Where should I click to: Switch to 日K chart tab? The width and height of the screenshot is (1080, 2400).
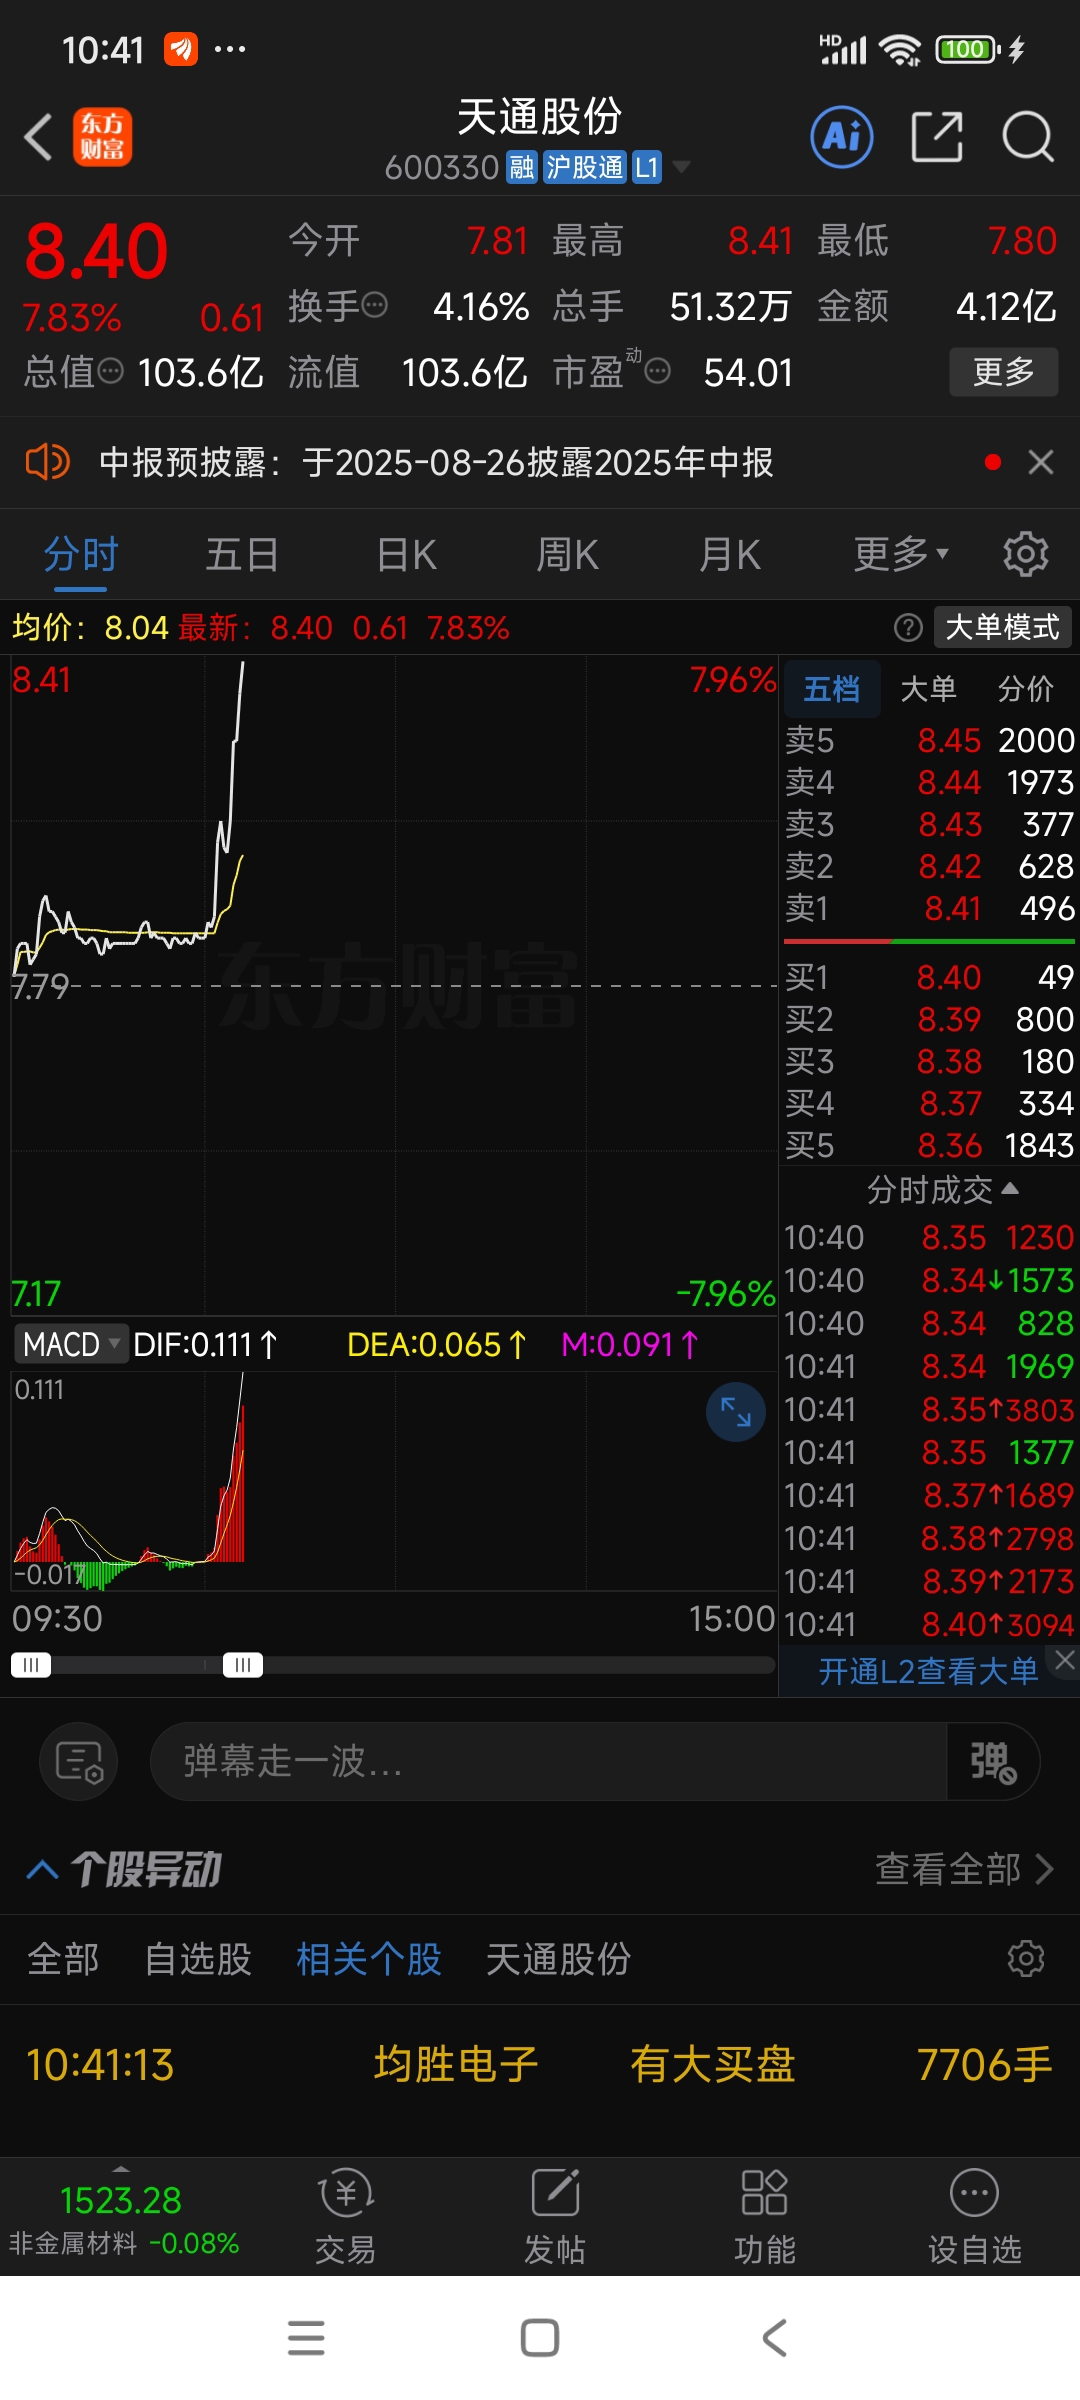click(406, 553)
